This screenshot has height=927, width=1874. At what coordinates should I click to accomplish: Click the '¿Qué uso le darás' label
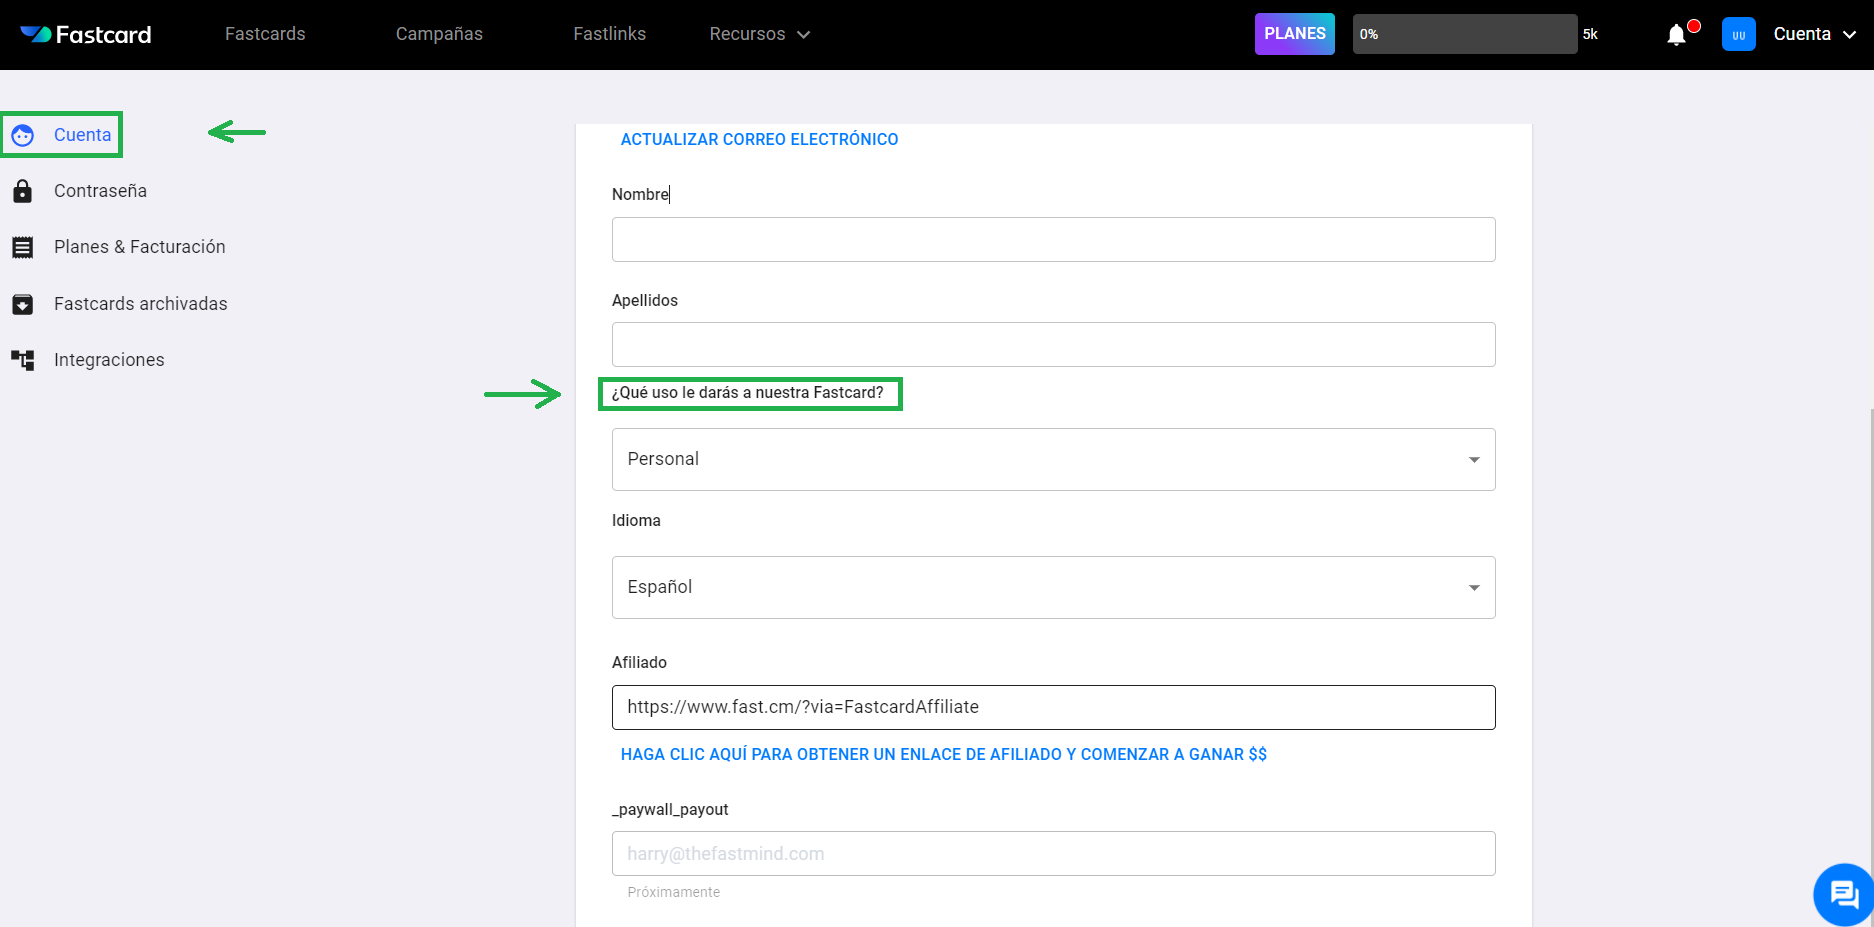pyautogui.click(x=748, y=393)
